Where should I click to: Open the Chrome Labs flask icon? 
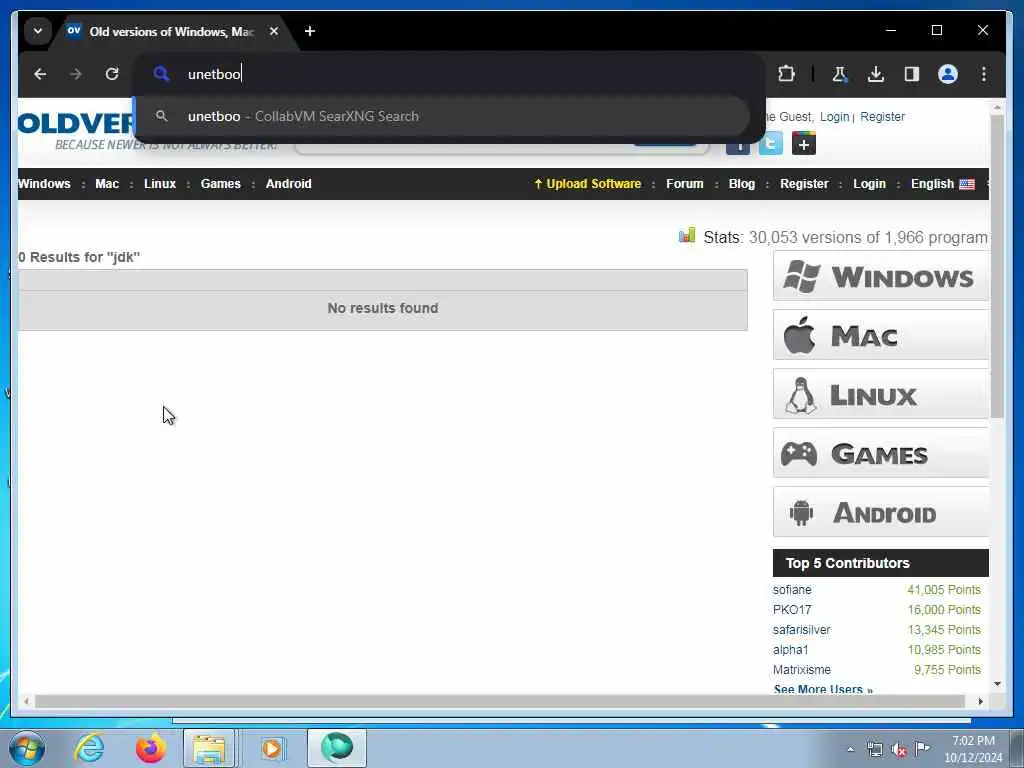(839, 74)
